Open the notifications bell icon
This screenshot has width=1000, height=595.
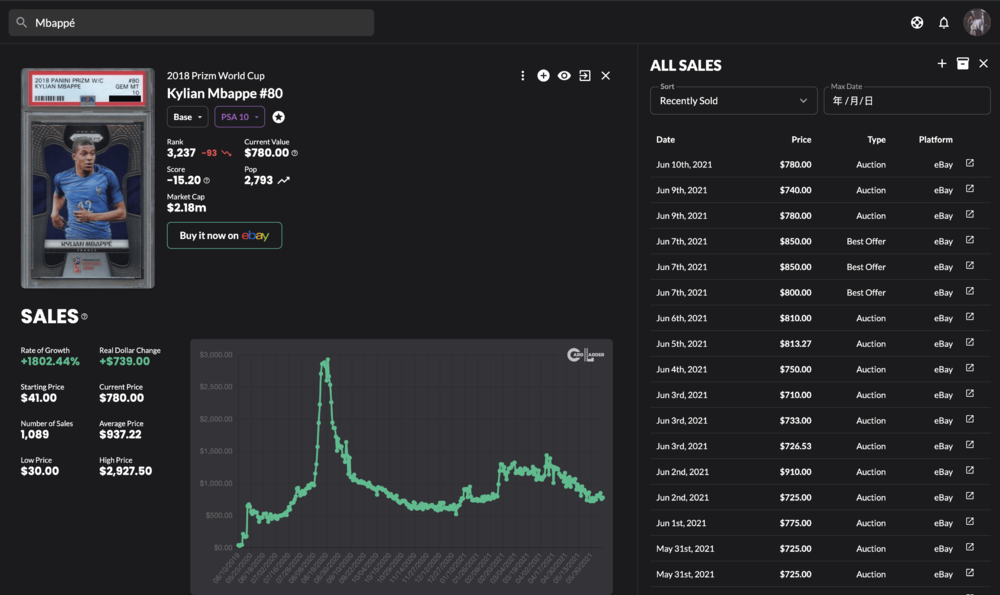[x=943, y=23]
